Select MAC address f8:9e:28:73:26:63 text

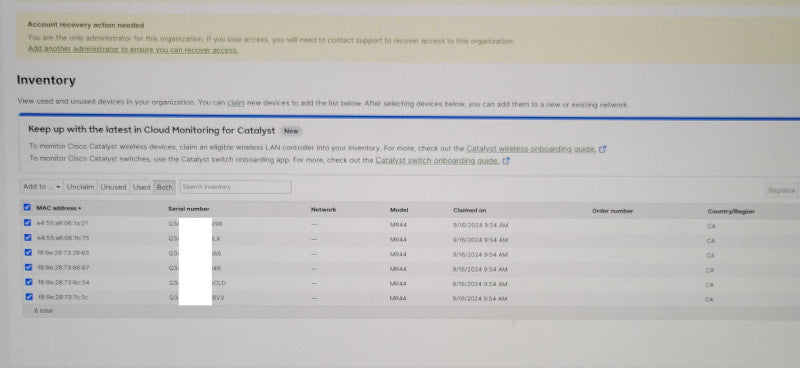click(x=64, y=253)
